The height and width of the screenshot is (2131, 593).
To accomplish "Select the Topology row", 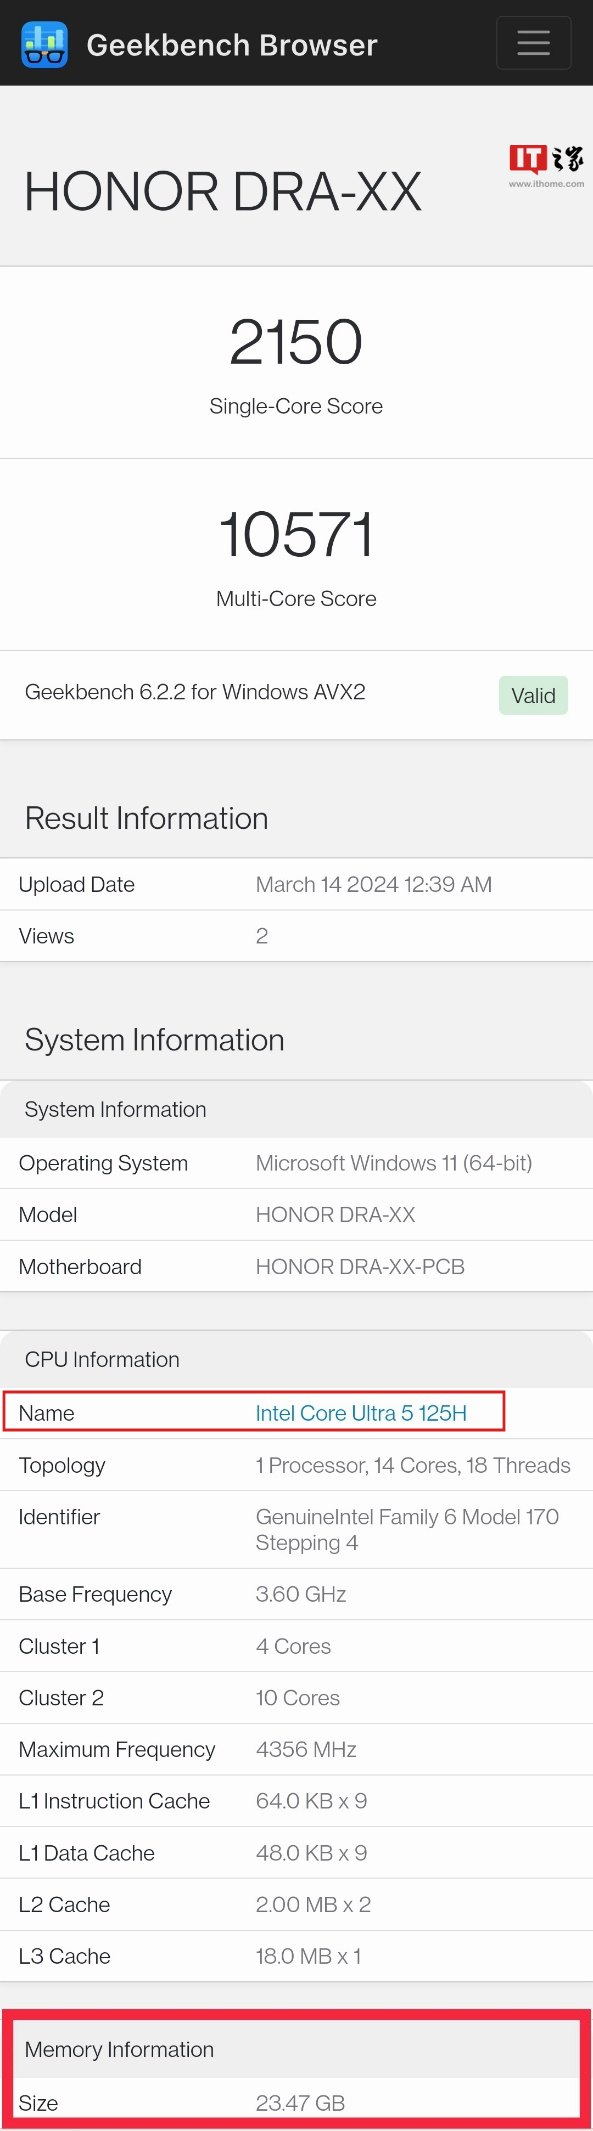I will click(x=296, y=1466).
